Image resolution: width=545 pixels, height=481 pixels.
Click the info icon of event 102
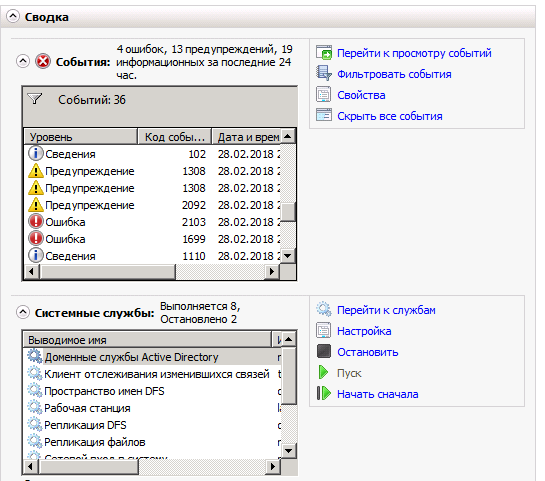35,154
